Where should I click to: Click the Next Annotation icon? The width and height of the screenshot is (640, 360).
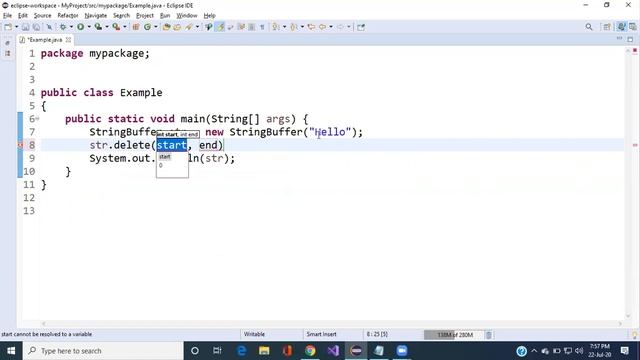coord(276,27)
